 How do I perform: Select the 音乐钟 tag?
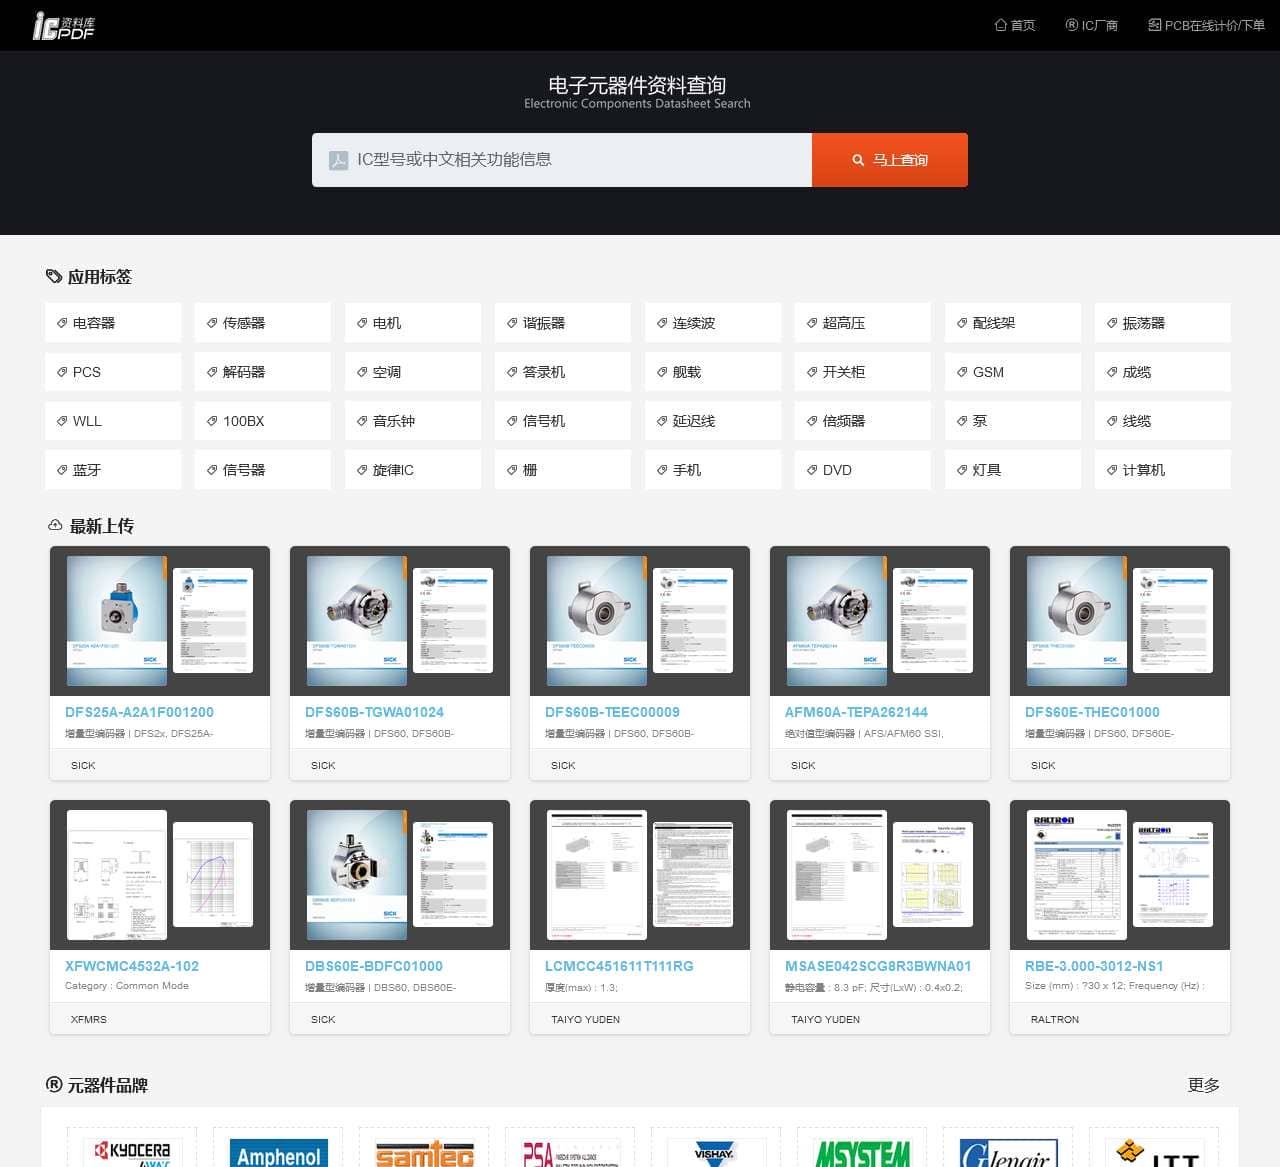point(413,421)
